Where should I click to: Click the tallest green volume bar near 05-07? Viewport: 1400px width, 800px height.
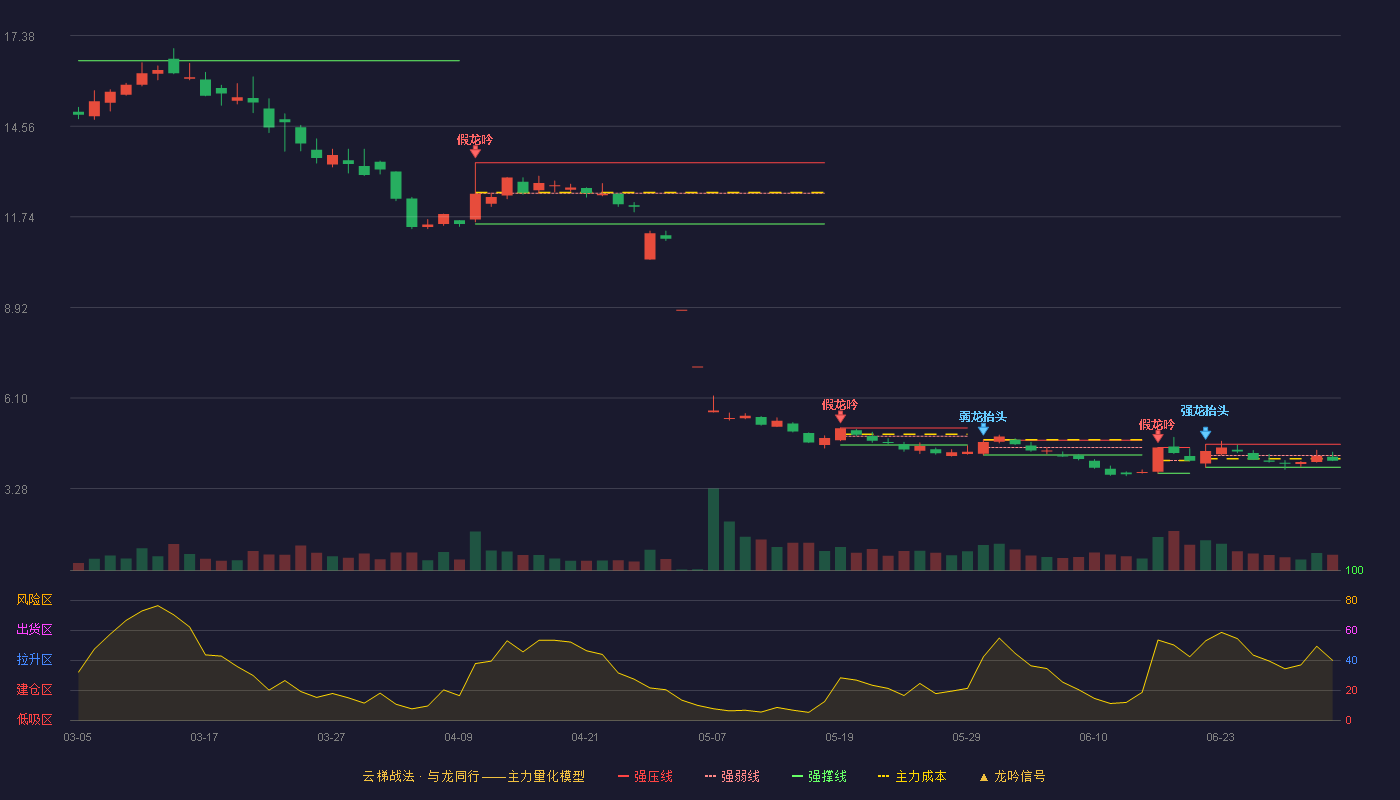pos(713,529)
